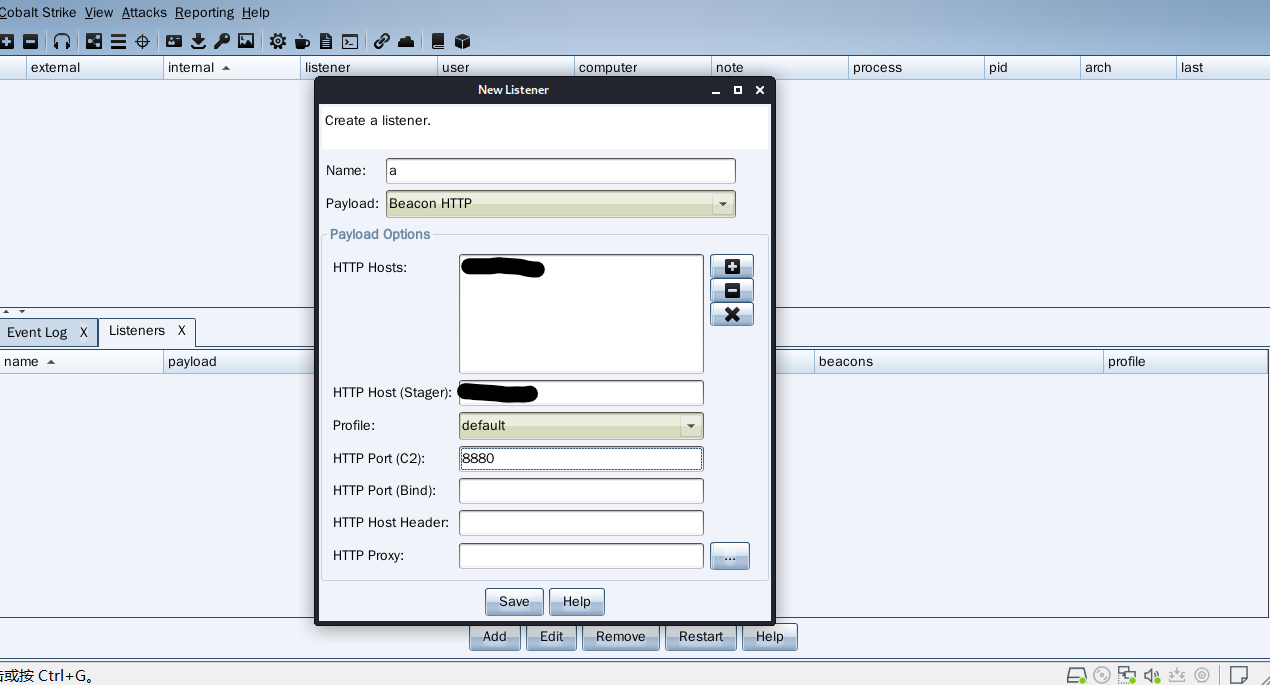The height and width of the screenshot is (685, 1270).
Task: Collapse the split pane with up arrow
Action: [8, 311]
